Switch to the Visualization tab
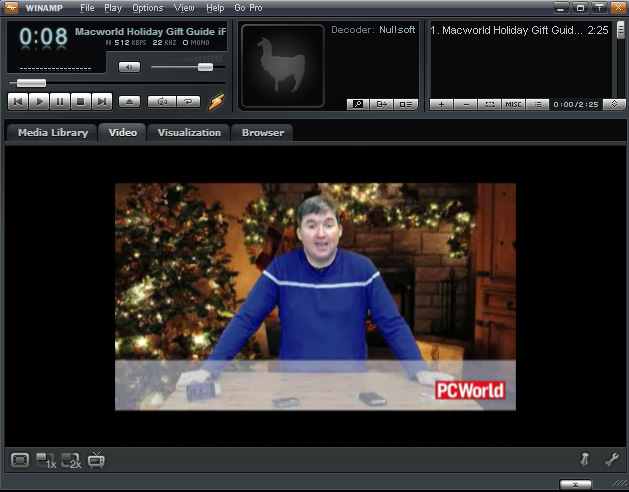Screen dimensions: 629x492 coord(189,132)
